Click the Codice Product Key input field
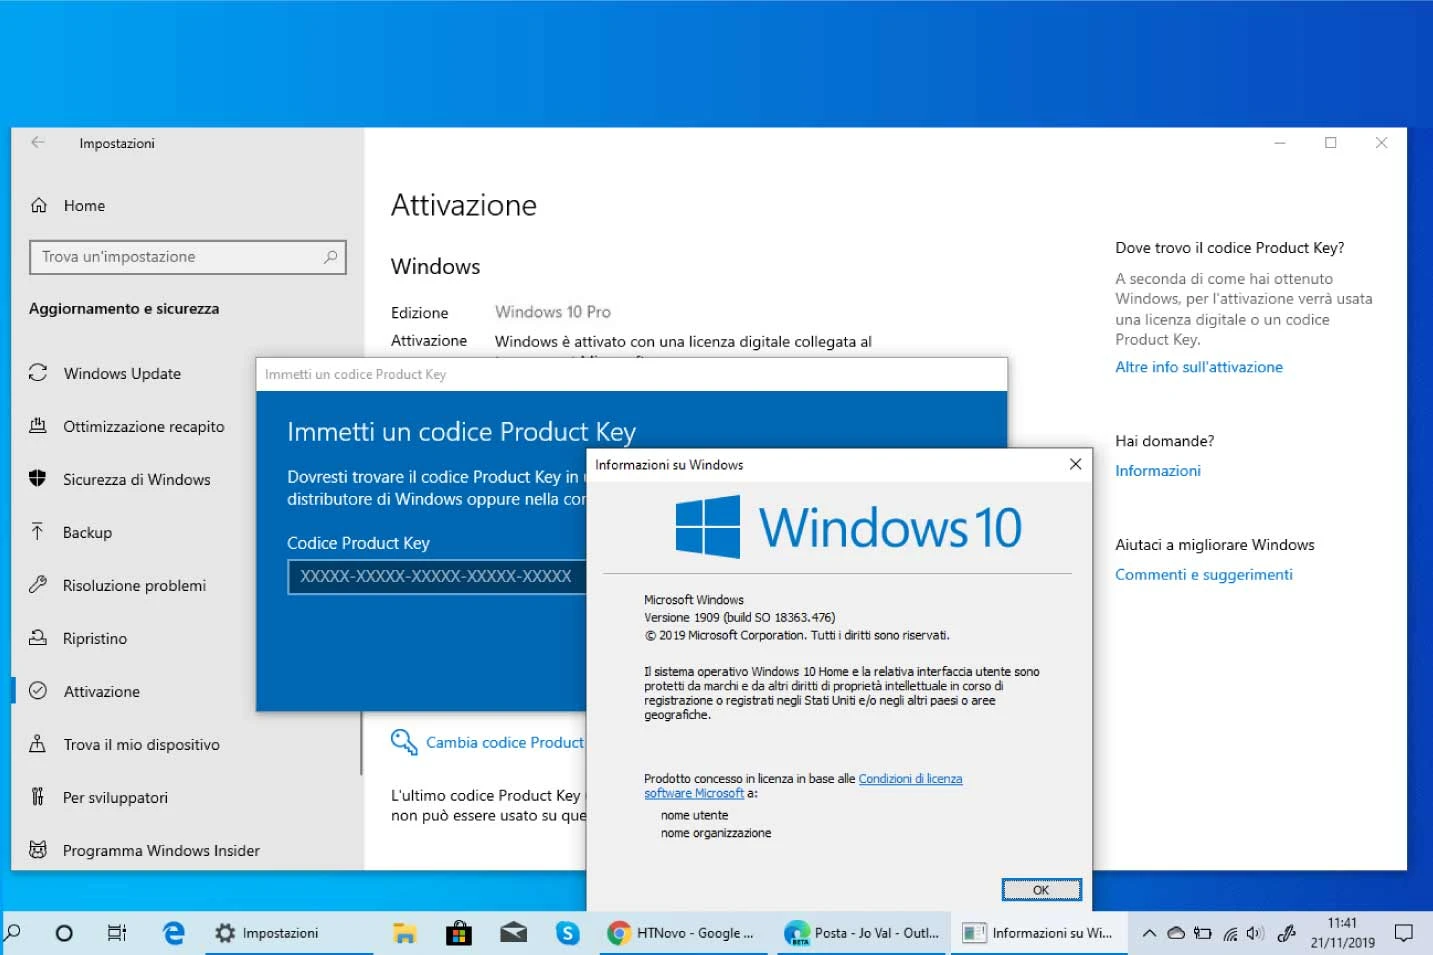The width and height of the screenshot is (1433, 955). [x=437, y=577]
